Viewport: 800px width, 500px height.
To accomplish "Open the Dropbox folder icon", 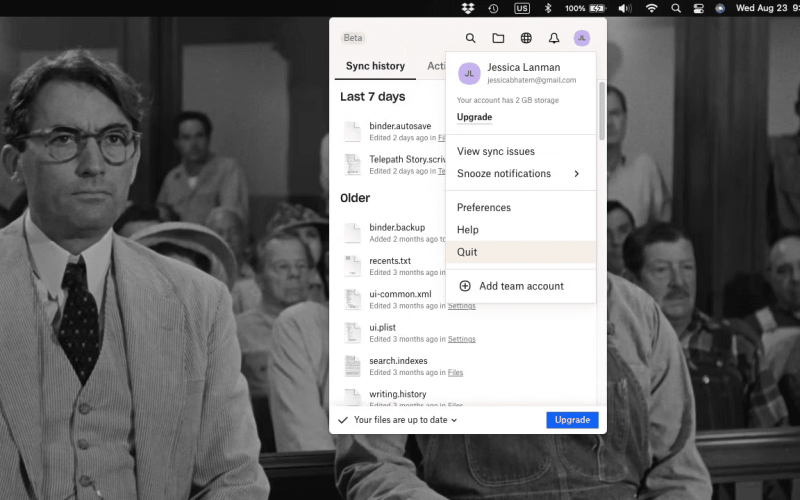I will [498, 38].
